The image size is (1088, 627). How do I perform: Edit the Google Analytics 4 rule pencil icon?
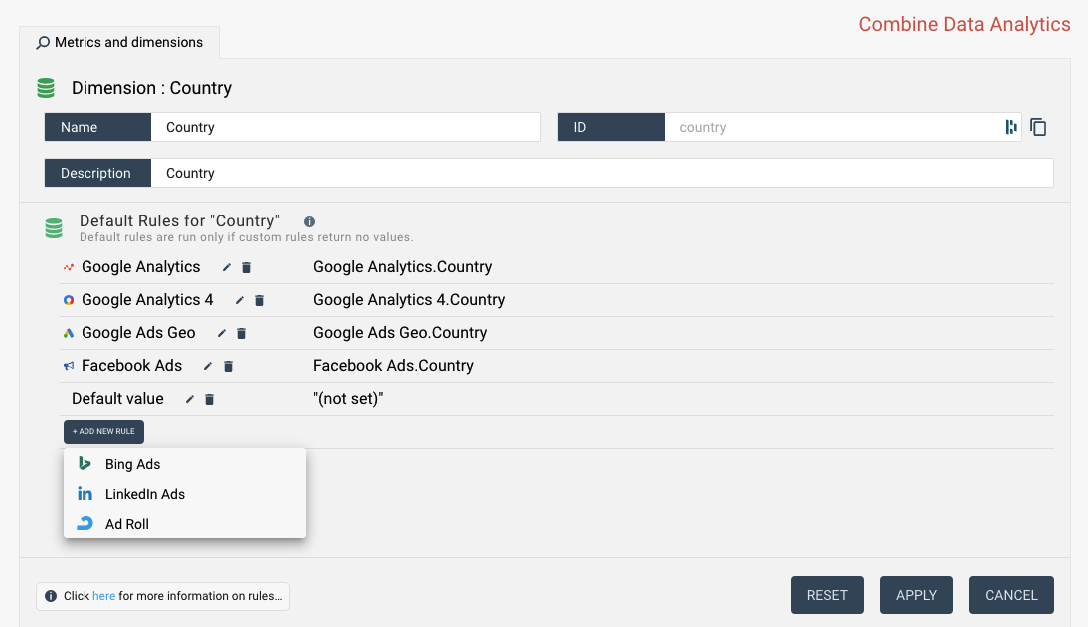239,300
